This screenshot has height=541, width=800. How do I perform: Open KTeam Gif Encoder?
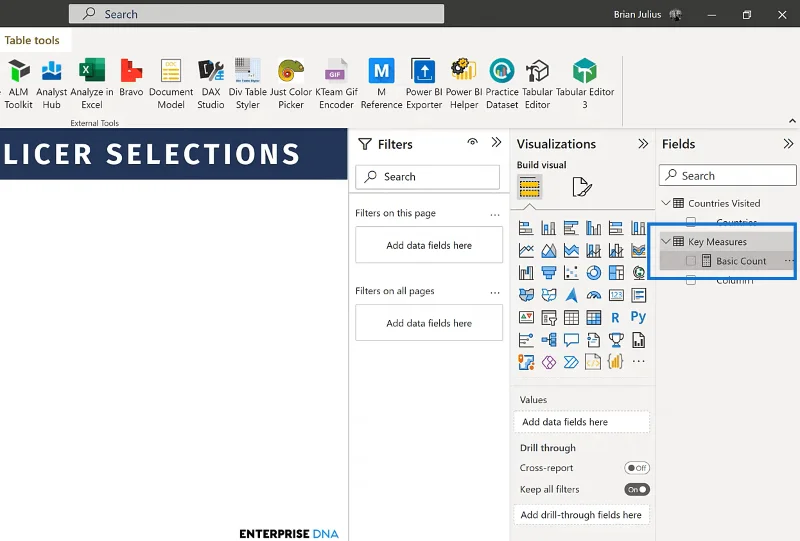(336, 84)
